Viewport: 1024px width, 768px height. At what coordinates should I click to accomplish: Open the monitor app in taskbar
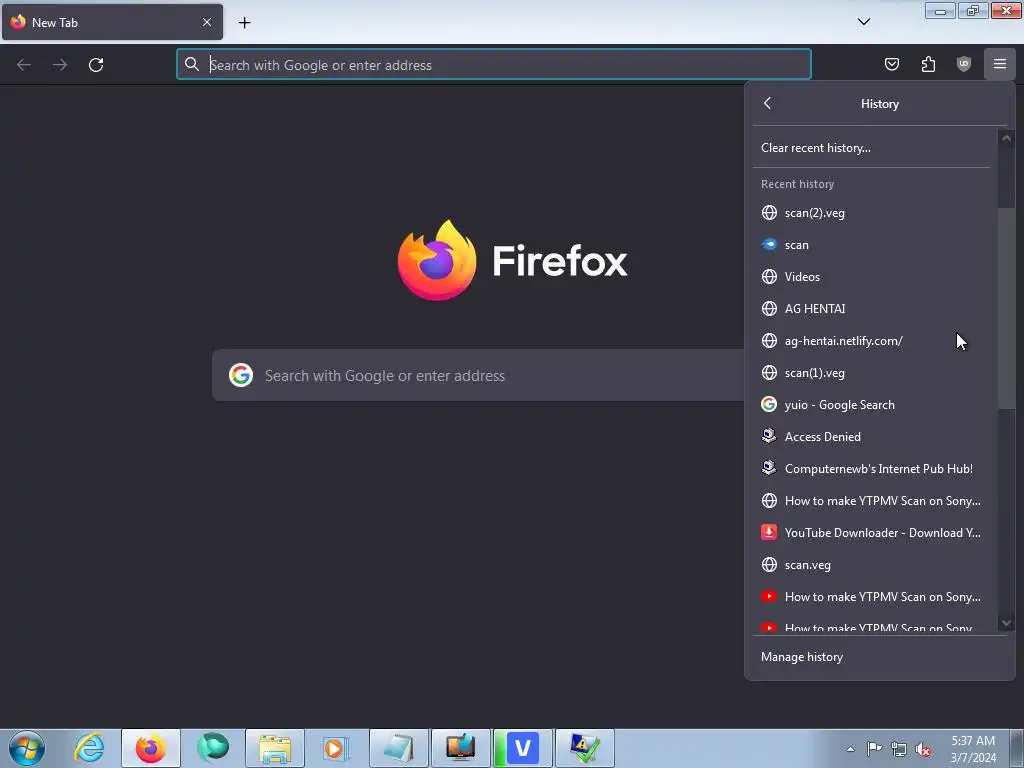point(460,748)
